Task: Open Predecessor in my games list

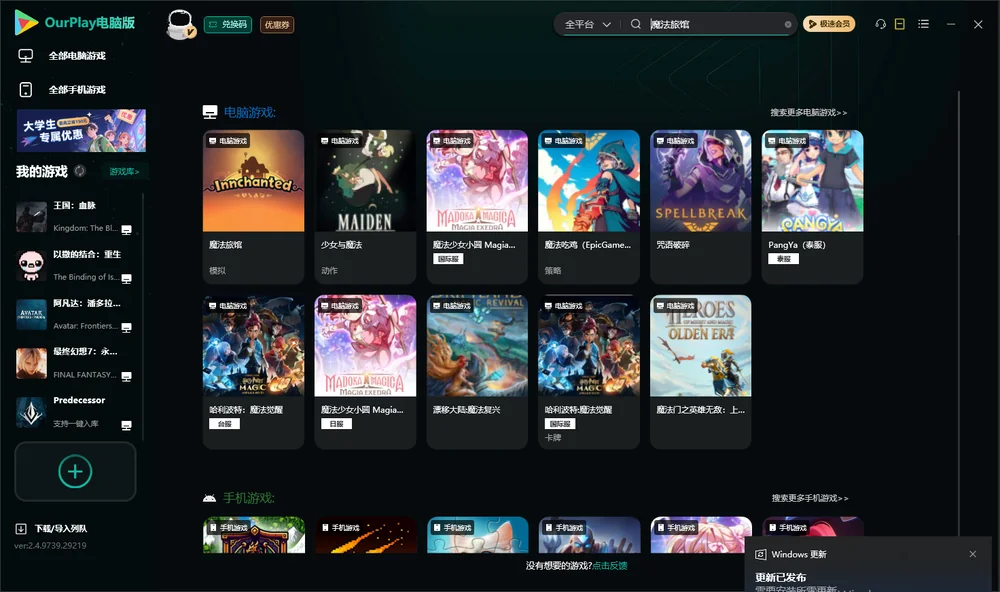Action: pos(75,412)
